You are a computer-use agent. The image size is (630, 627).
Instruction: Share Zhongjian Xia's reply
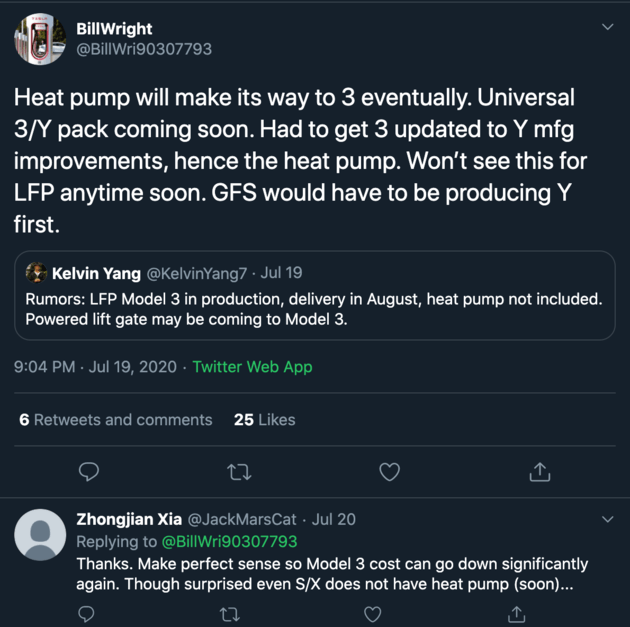[516, 614]
